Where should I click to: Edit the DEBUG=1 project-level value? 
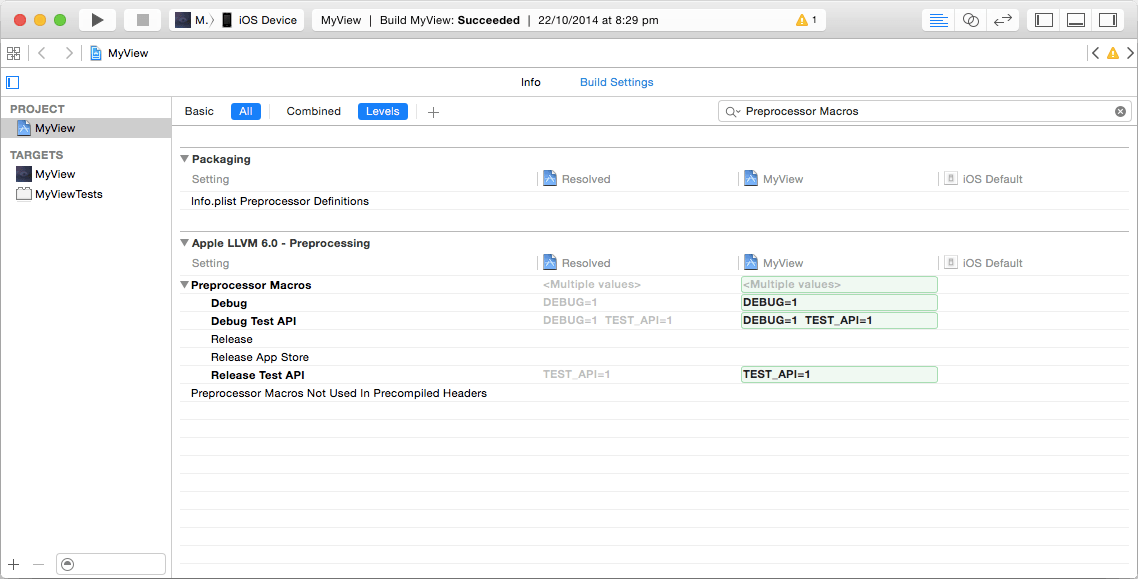point(839,303)
